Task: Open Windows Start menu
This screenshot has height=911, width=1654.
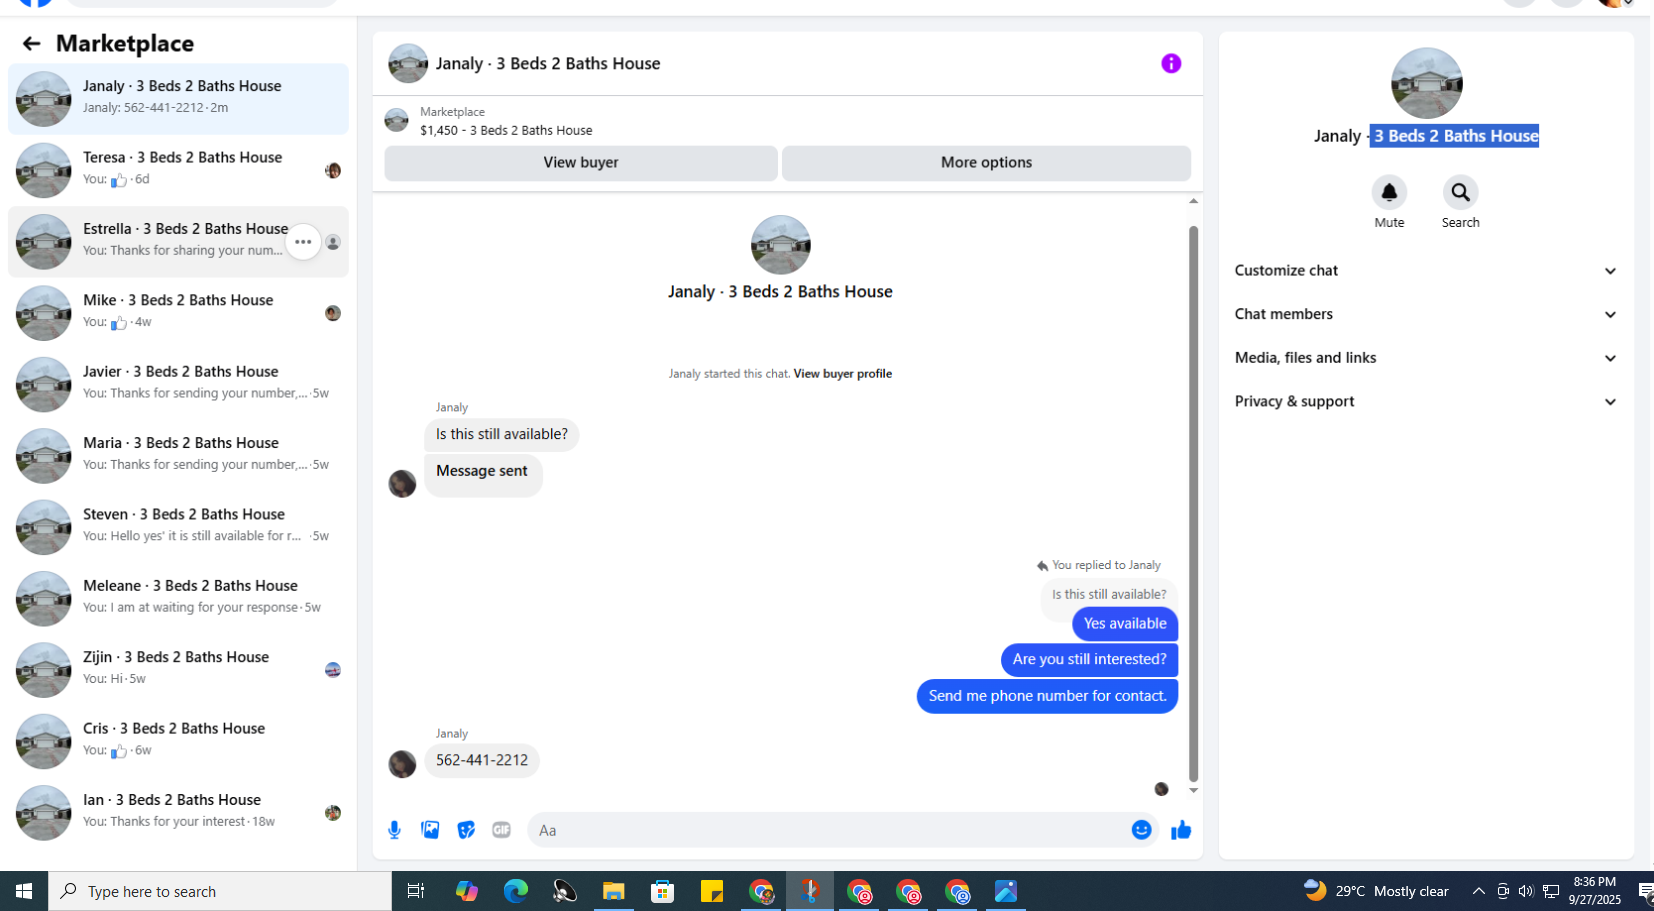Action: pyautogui.click(x=24, y=891)
